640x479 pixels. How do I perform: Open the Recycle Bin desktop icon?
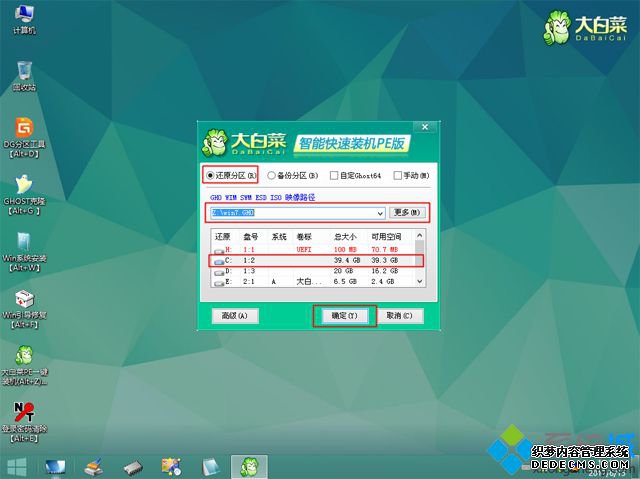tap(24, 76)
